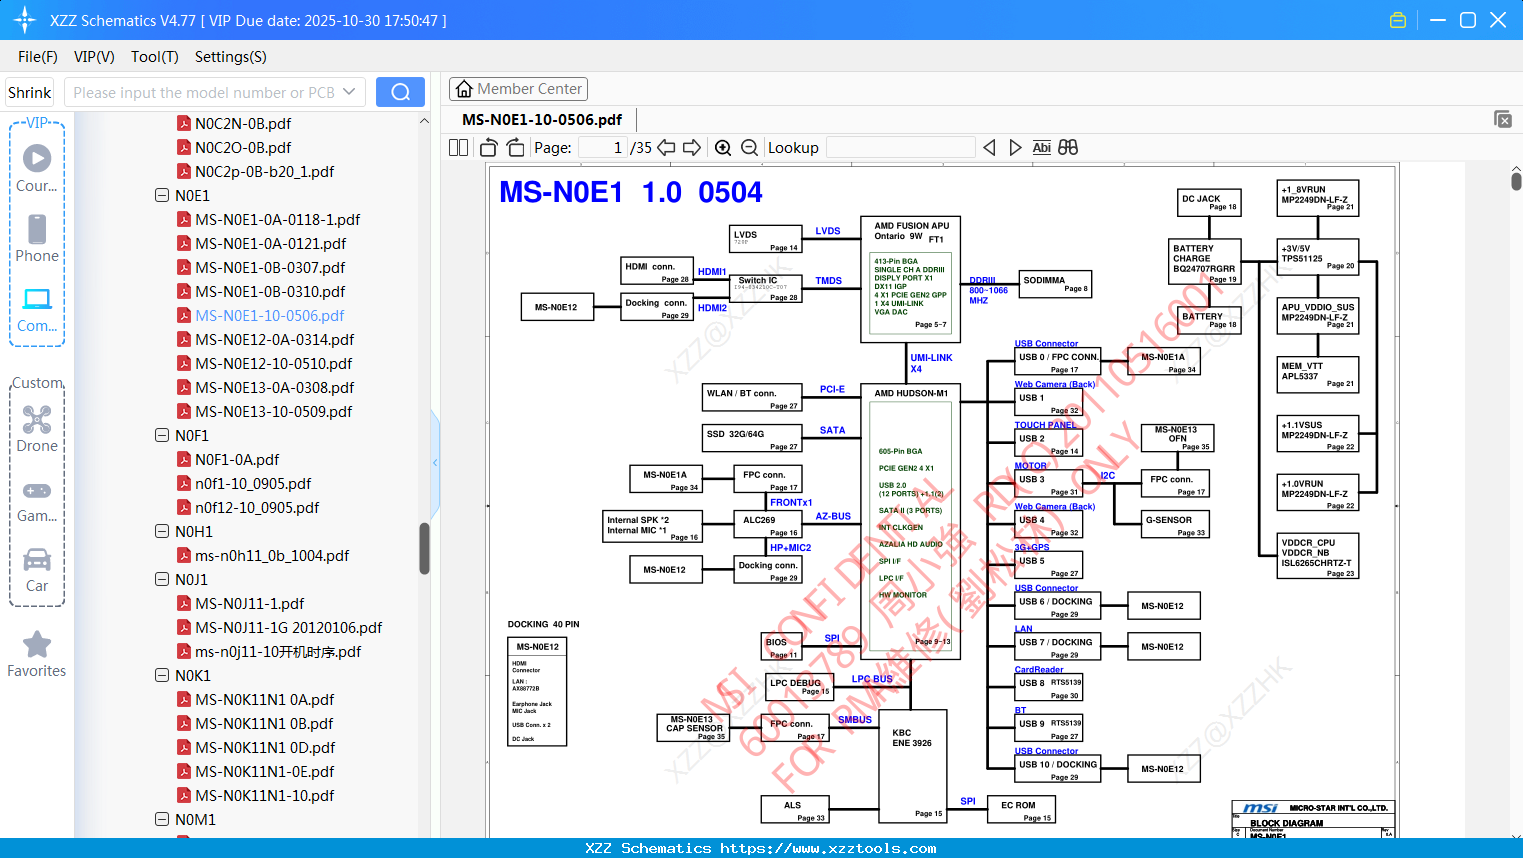This screenshot has width=1523, height=858.
Task: Open n0f1-10_0905.pdf file
Action: [253, 483]
